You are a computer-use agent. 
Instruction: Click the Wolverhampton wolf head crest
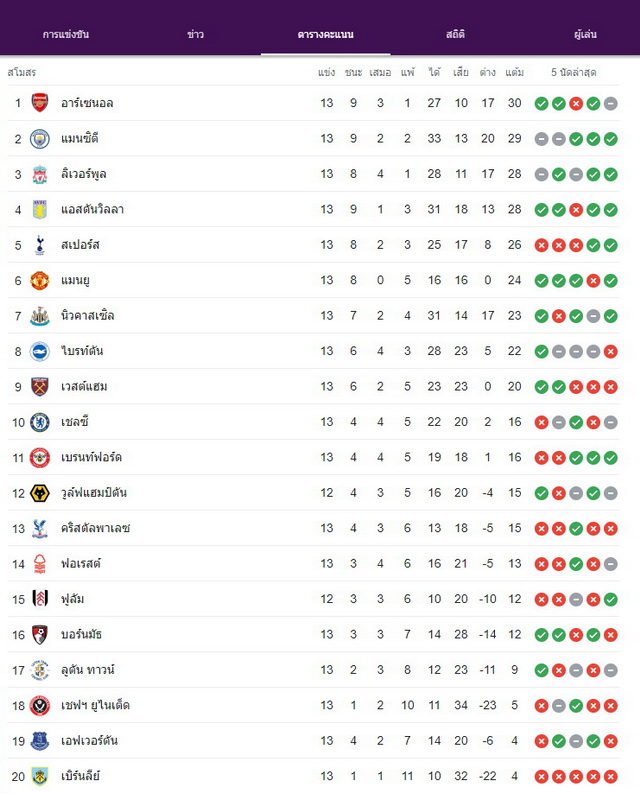click(39, 493)
